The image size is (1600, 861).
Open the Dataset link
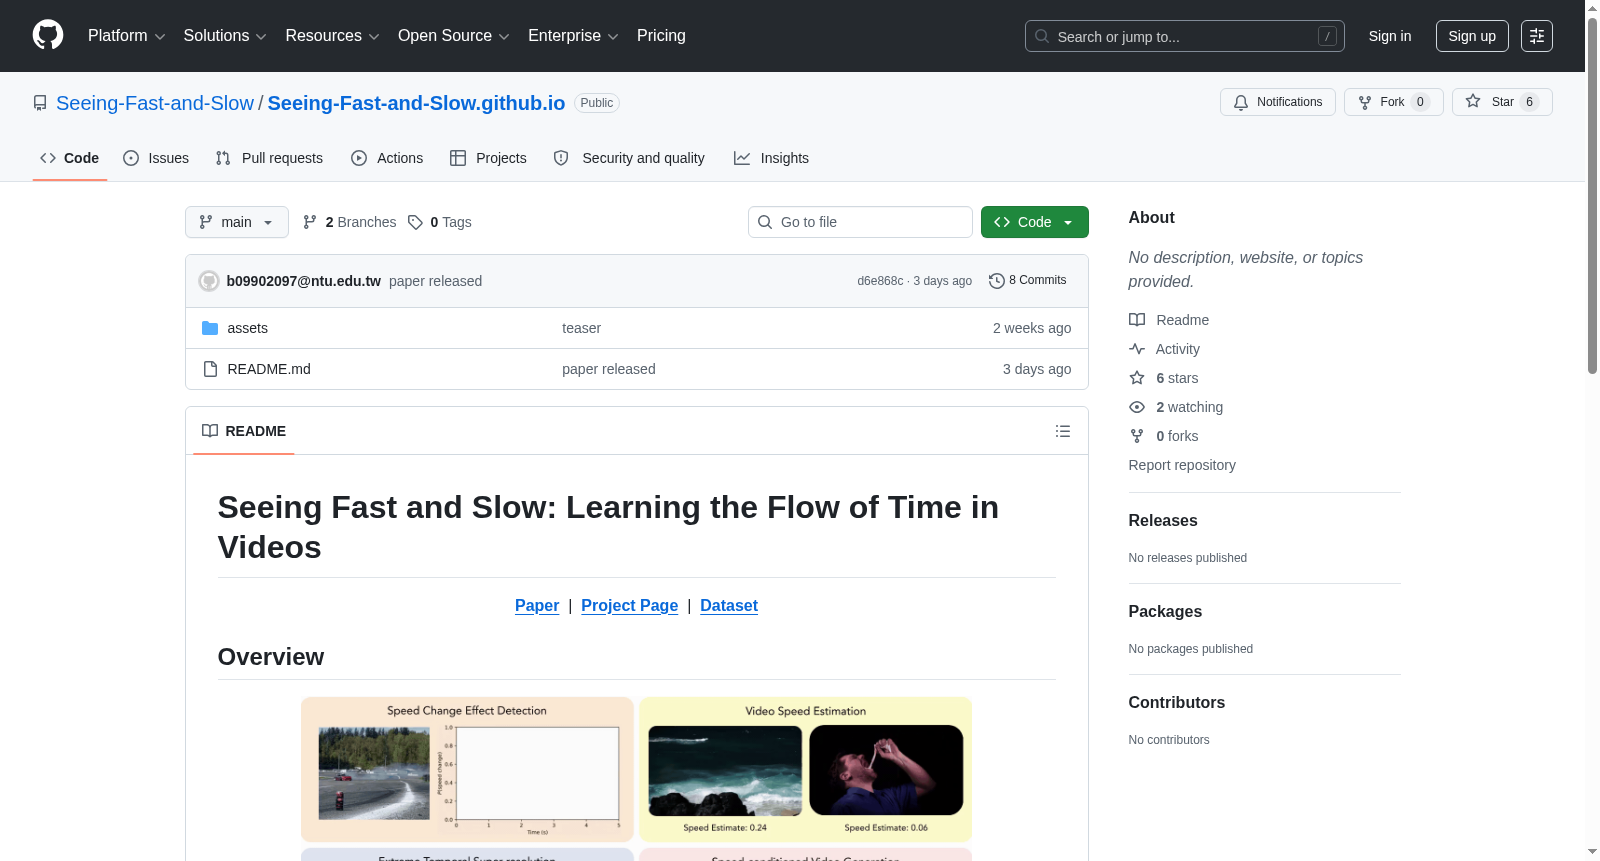pyautogui.click(x=729, y=605)
